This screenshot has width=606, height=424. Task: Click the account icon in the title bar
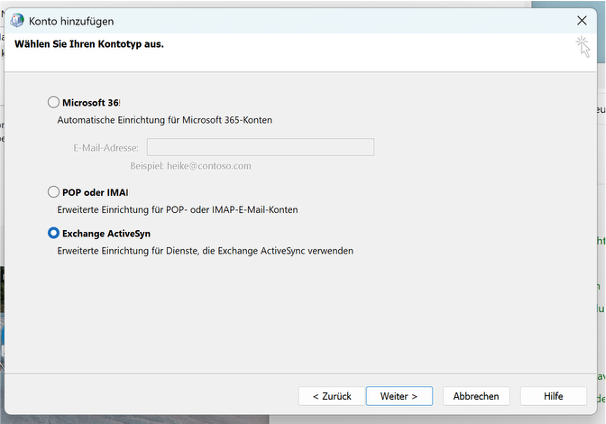[x=17, y=20]
